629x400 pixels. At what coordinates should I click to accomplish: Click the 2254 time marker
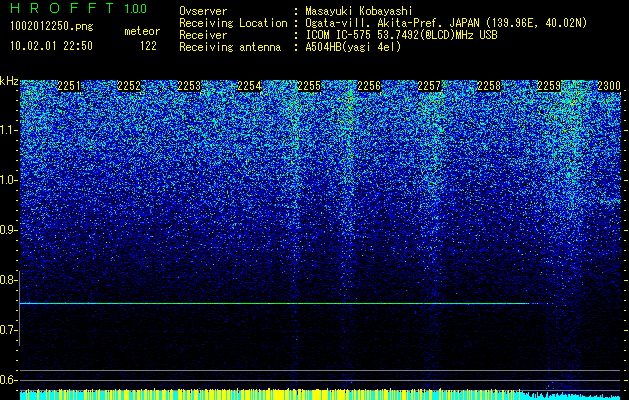click(249, 86)
